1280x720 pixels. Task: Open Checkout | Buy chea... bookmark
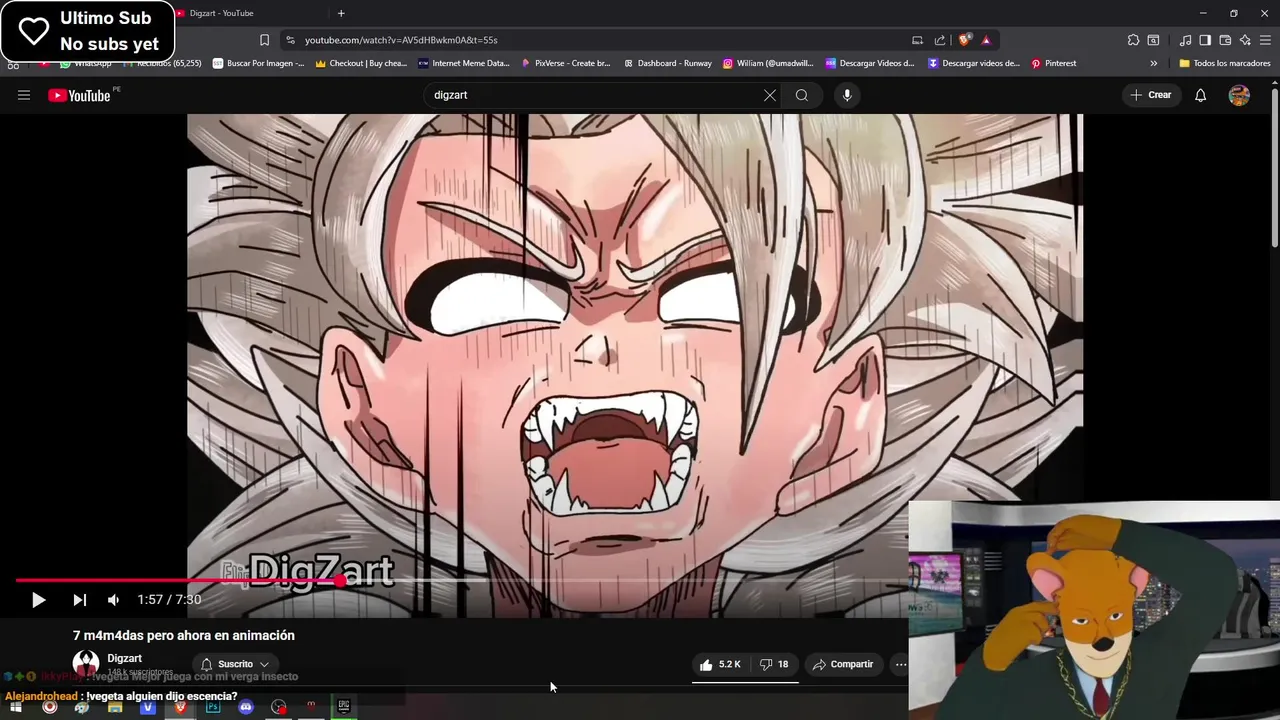point(361,63)
